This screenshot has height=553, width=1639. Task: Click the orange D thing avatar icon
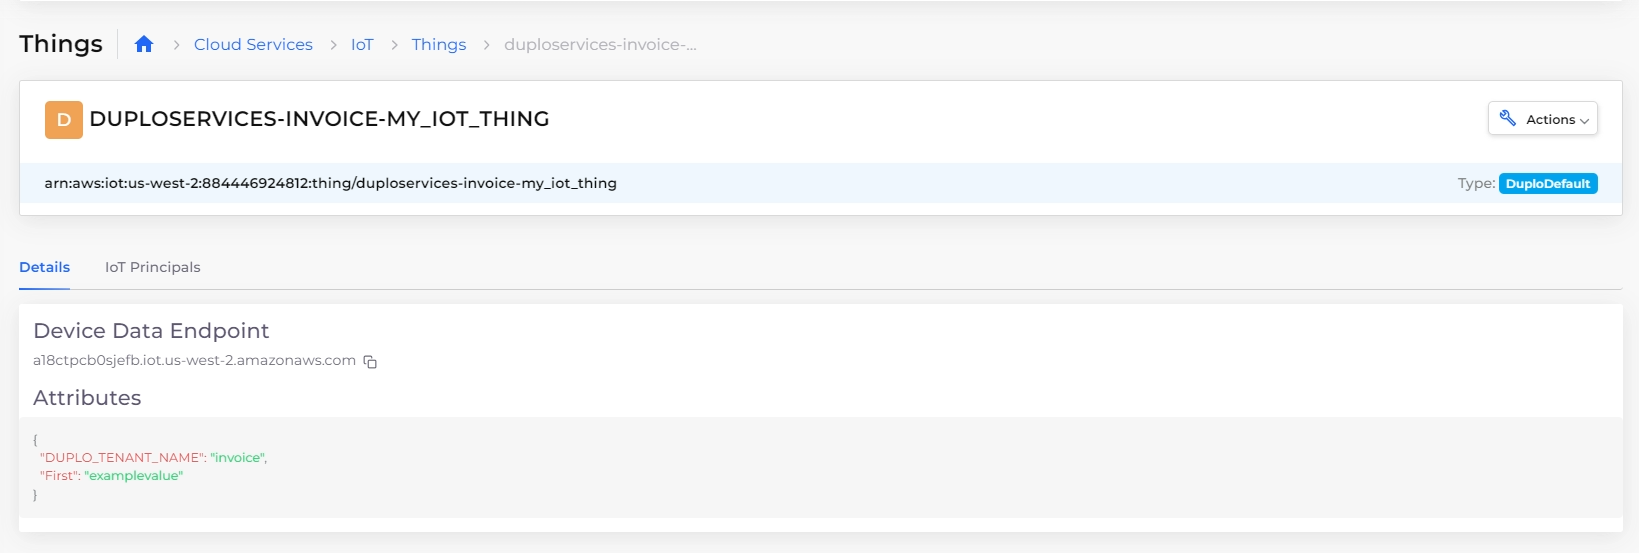(64, 120)
